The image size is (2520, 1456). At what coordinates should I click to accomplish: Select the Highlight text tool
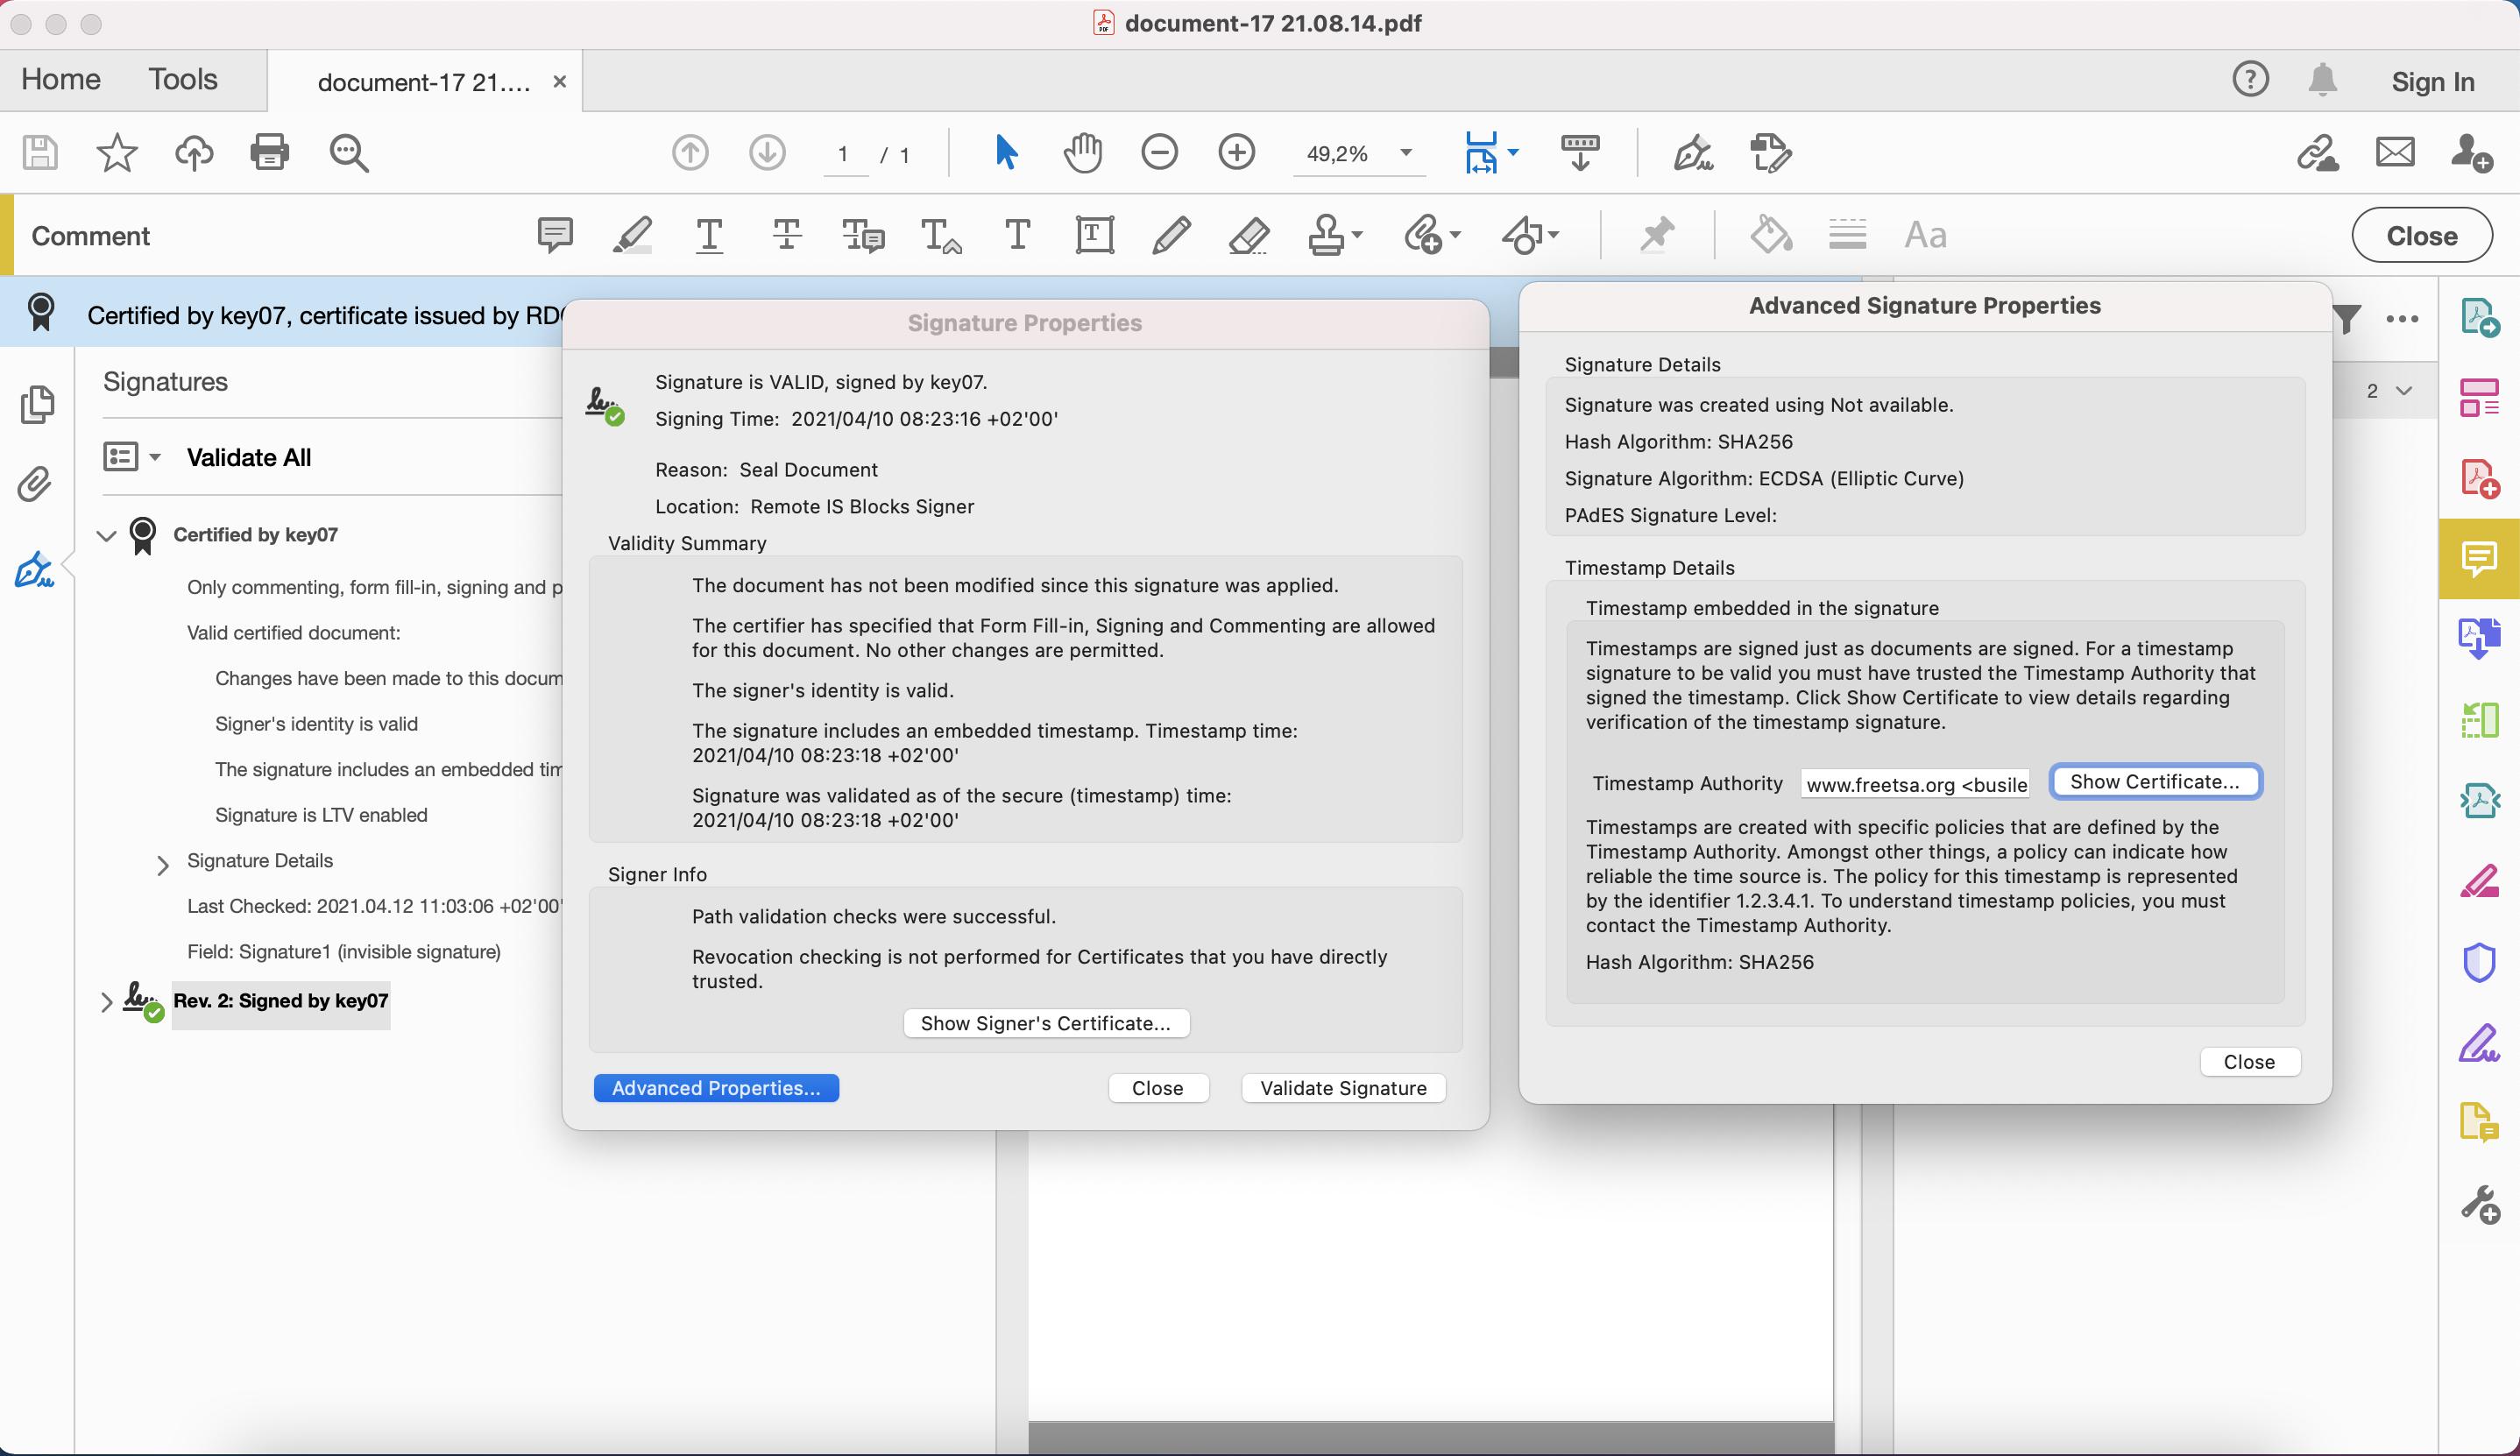click(x=633, y=235)
